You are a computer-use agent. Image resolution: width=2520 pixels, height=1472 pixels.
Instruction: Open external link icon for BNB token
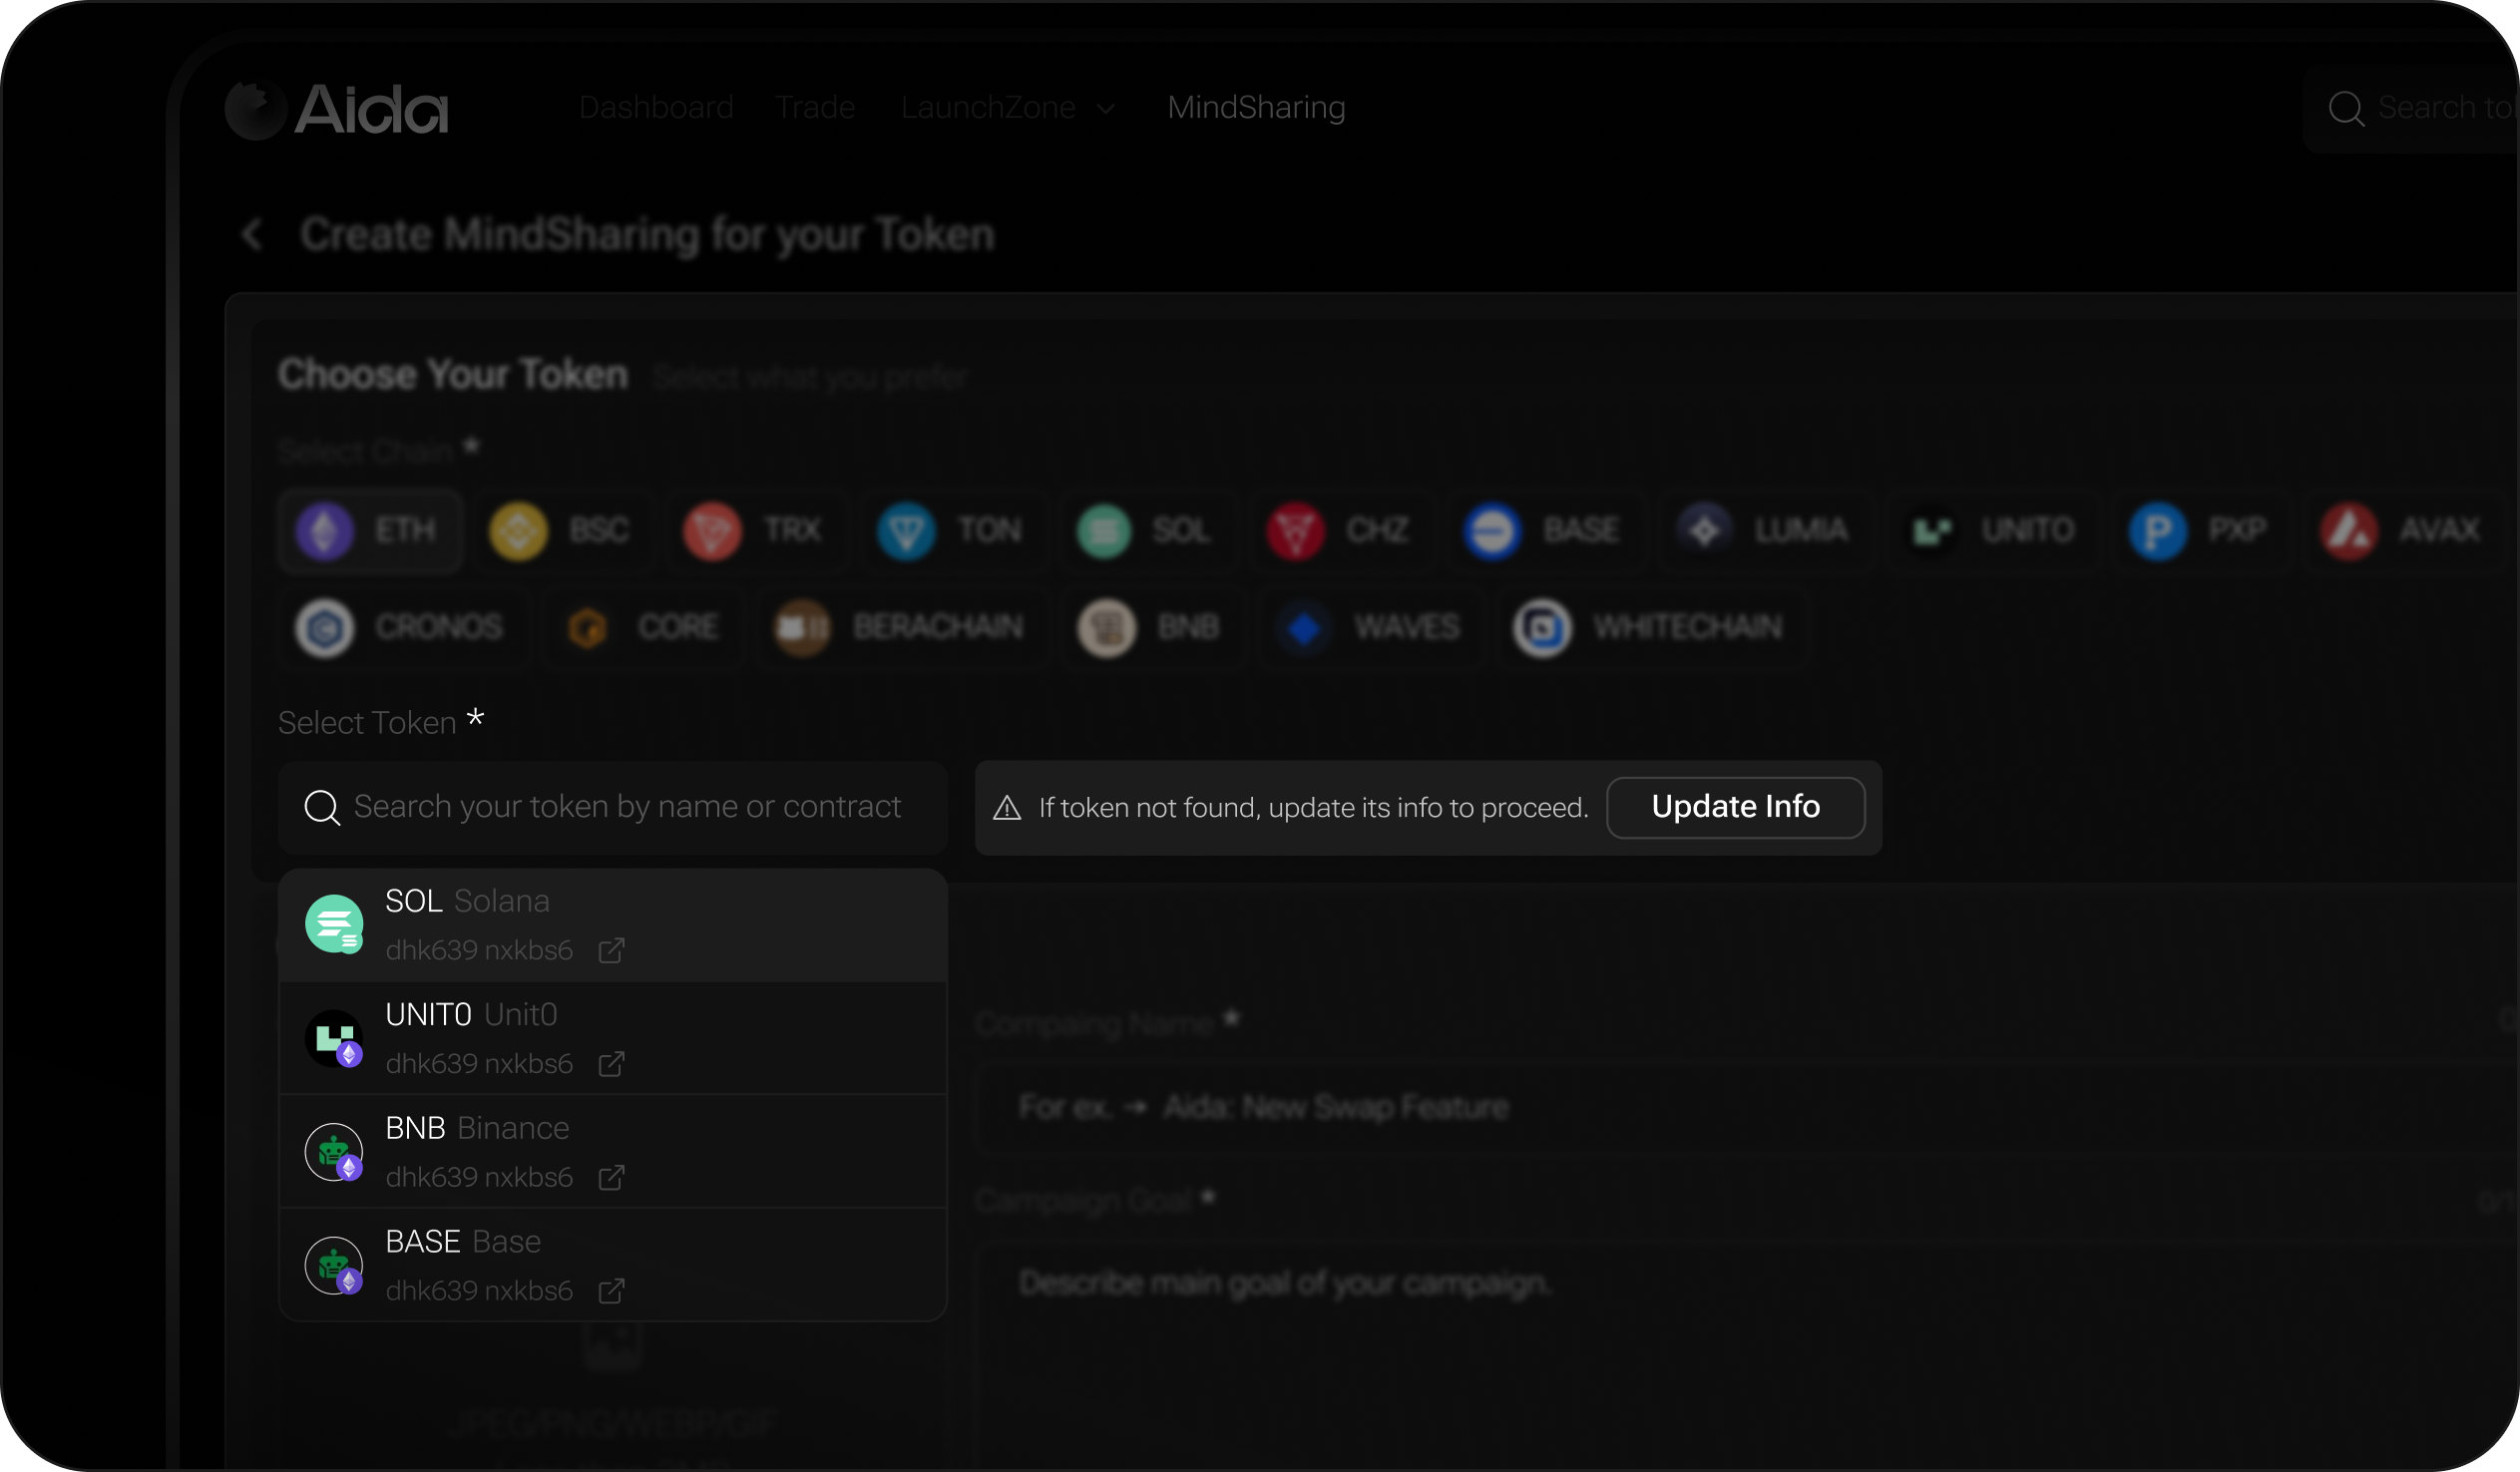tap(611, 1177)
